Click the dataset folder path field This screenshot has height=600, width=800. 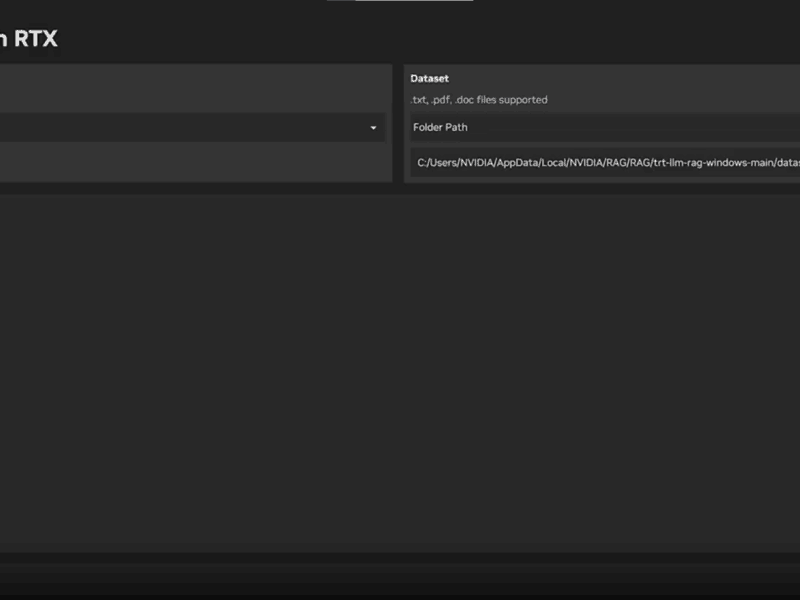[x=605, y=163]
